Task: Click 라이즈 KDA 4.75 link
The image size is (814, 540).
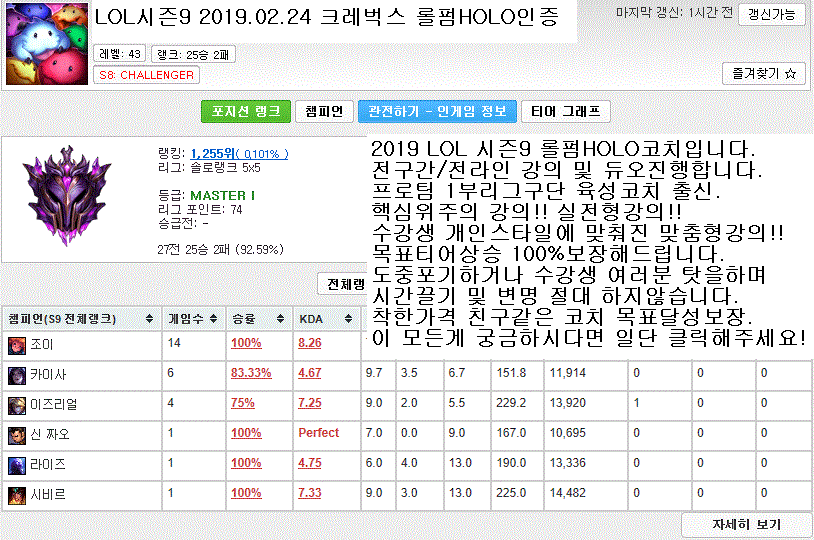Action: [310, 464]
